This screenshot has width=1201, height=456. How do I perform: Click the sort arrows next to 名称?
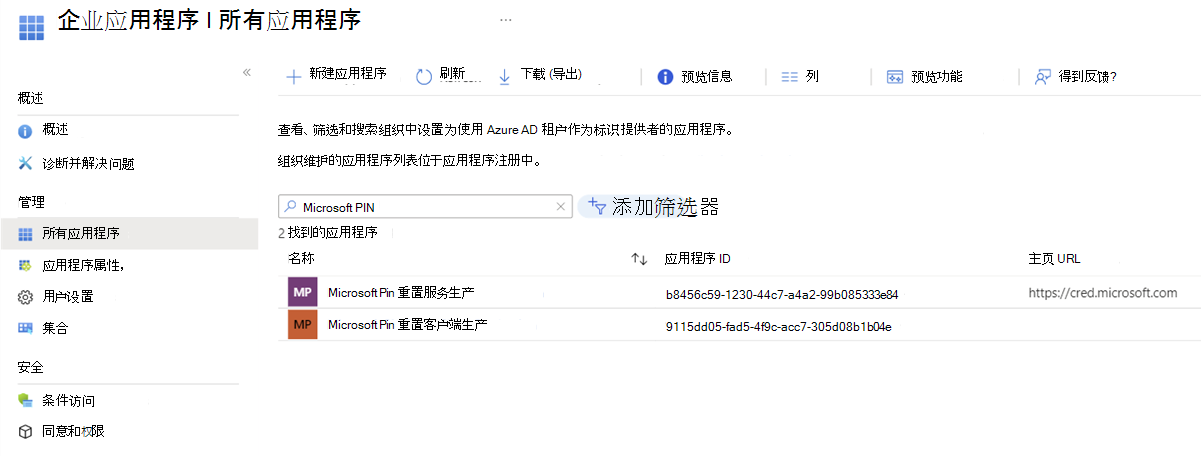(639, 259)
